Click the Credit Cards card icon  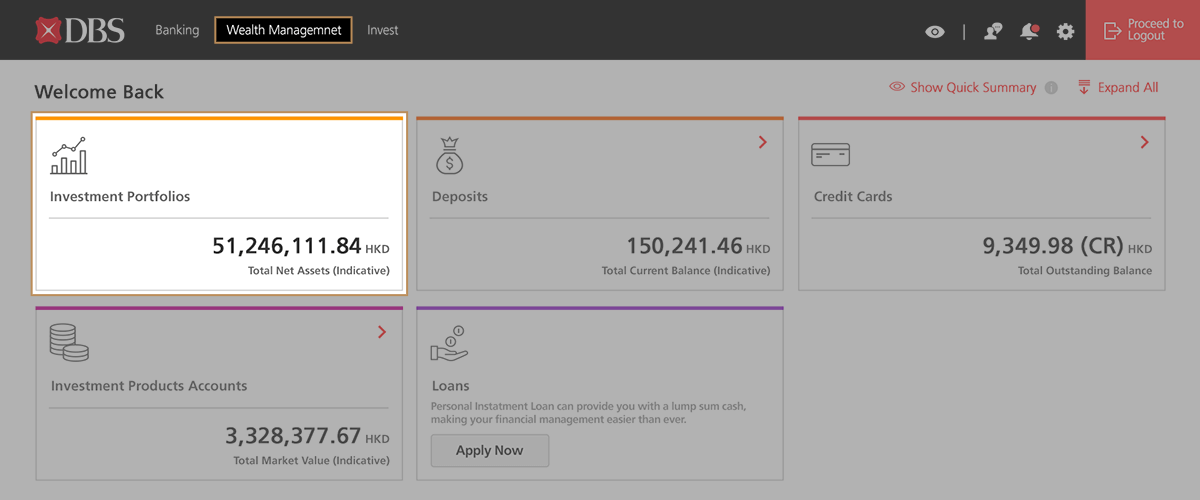pyautogui.click(x=830, y=155)
